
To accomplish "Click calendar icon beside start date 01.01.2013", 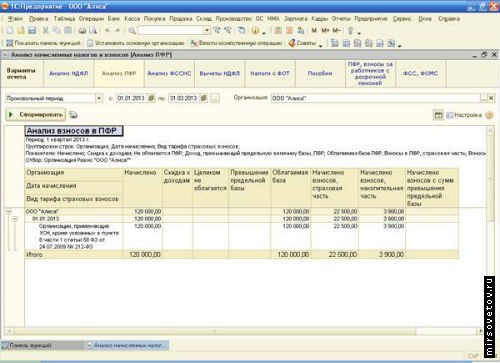I will tap(151, 98).
